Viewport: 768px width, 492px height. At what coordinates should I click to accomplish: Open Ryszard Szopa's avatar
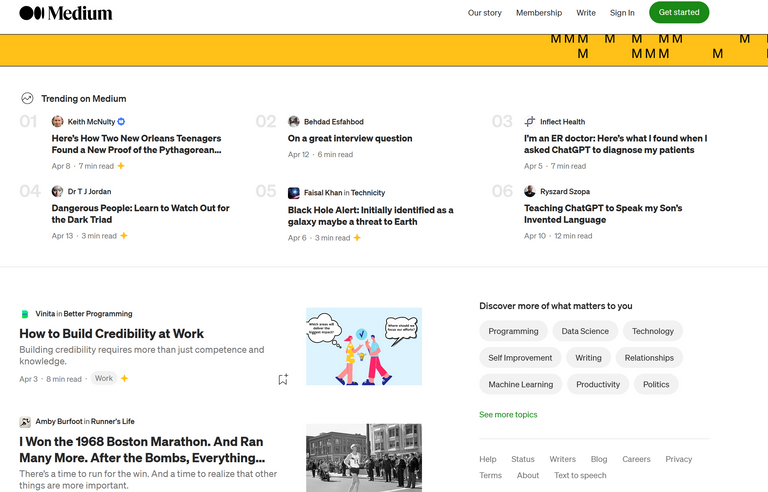[x=529, y=191]
